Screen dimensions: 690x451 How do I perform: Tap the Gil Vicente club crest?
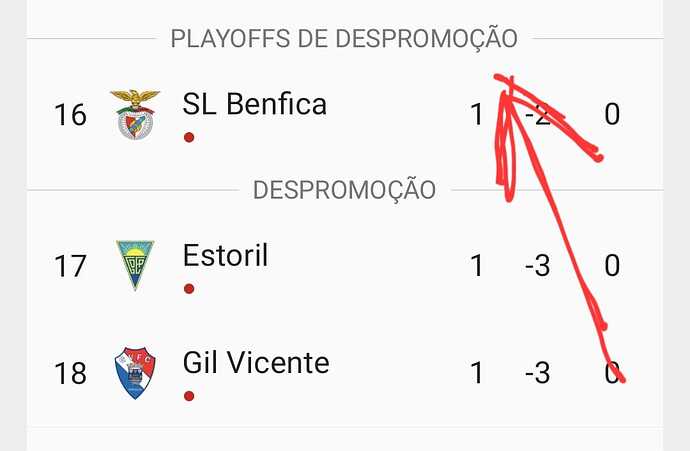[135, 373]
